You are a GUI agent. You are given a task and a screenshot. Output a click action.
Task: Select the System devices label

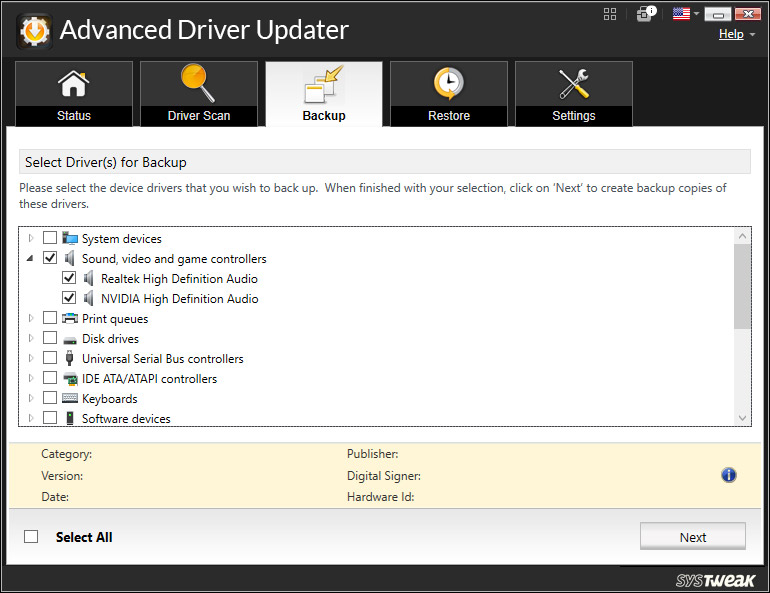tap(122, 239)
